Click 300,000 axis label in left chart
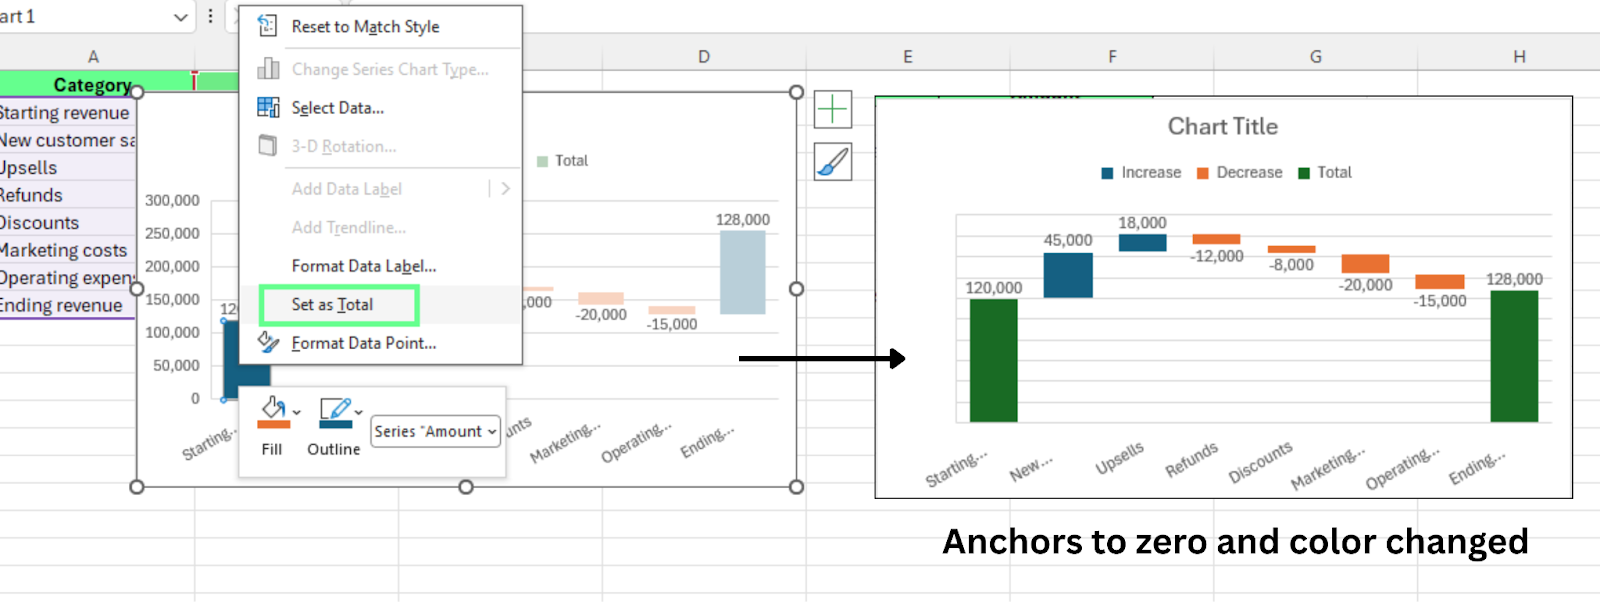Image resolution: width=1600 pixels, height=602 pixels. (172, 200)
